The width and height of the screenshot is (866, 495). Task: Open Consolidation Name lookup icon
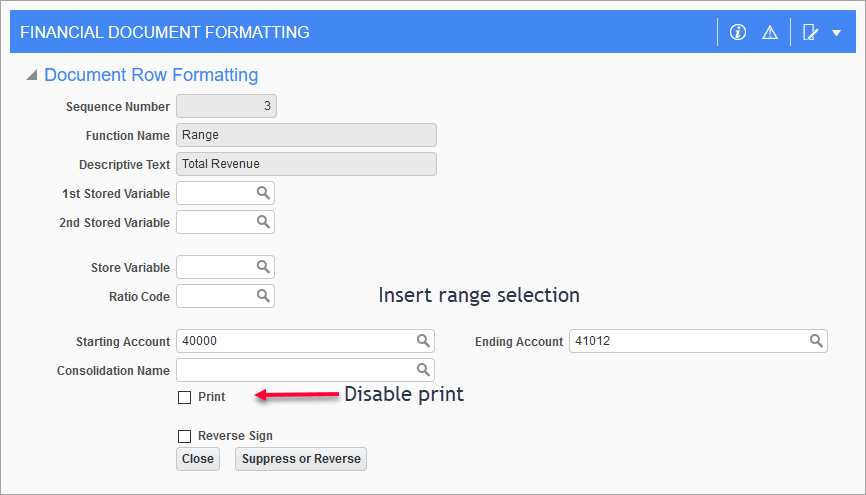(423, 370)
